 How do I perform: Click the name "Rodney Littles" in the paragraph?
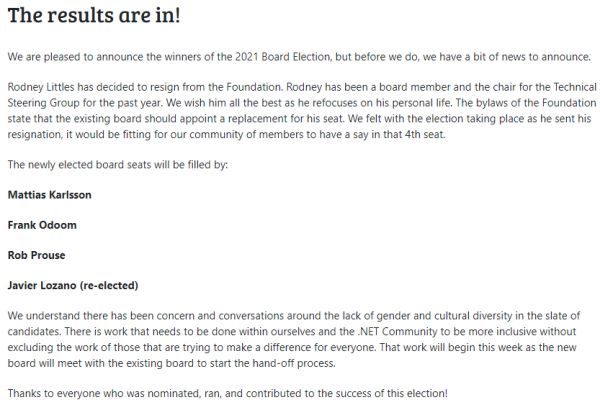tap(40, 87)
